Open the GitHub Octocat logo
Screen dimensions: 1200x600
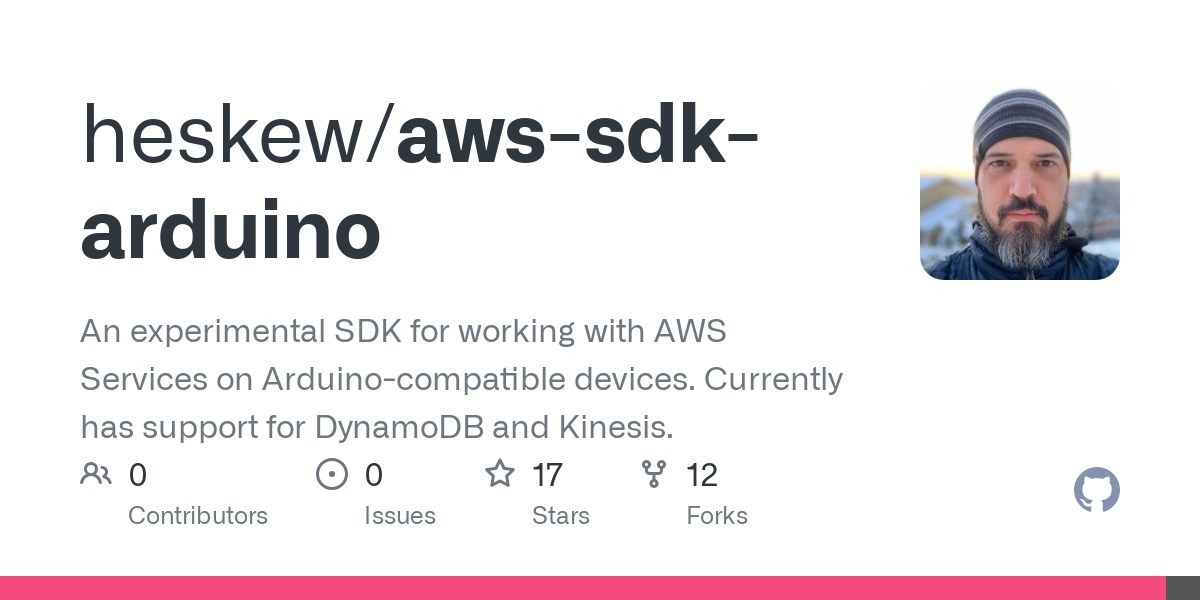[1097, 490]
